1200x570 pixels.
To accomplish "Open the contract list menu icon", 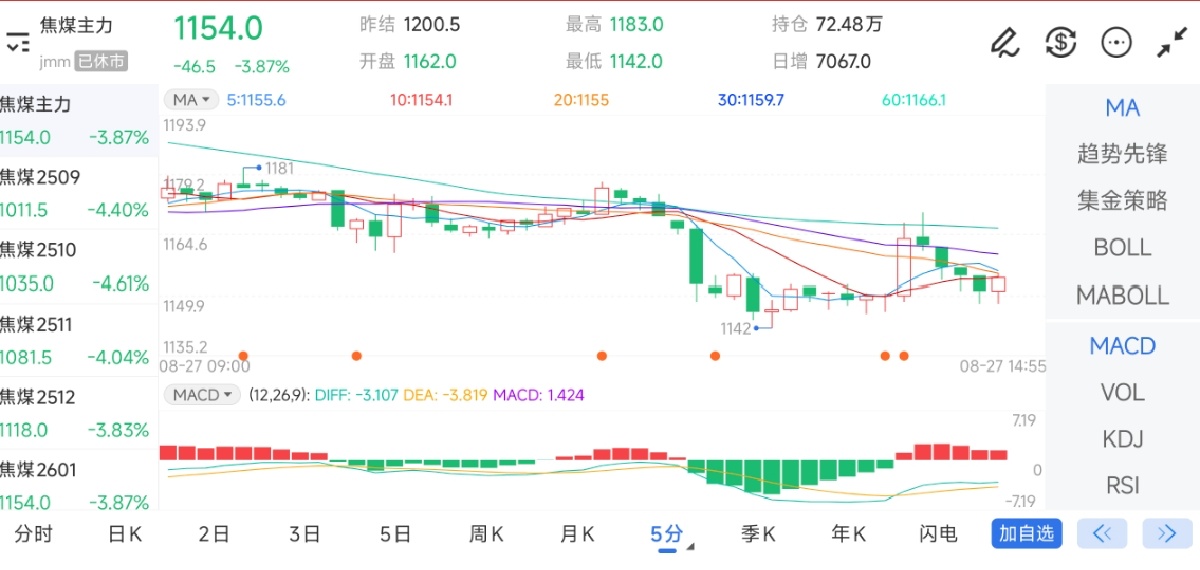I will 17,42.
